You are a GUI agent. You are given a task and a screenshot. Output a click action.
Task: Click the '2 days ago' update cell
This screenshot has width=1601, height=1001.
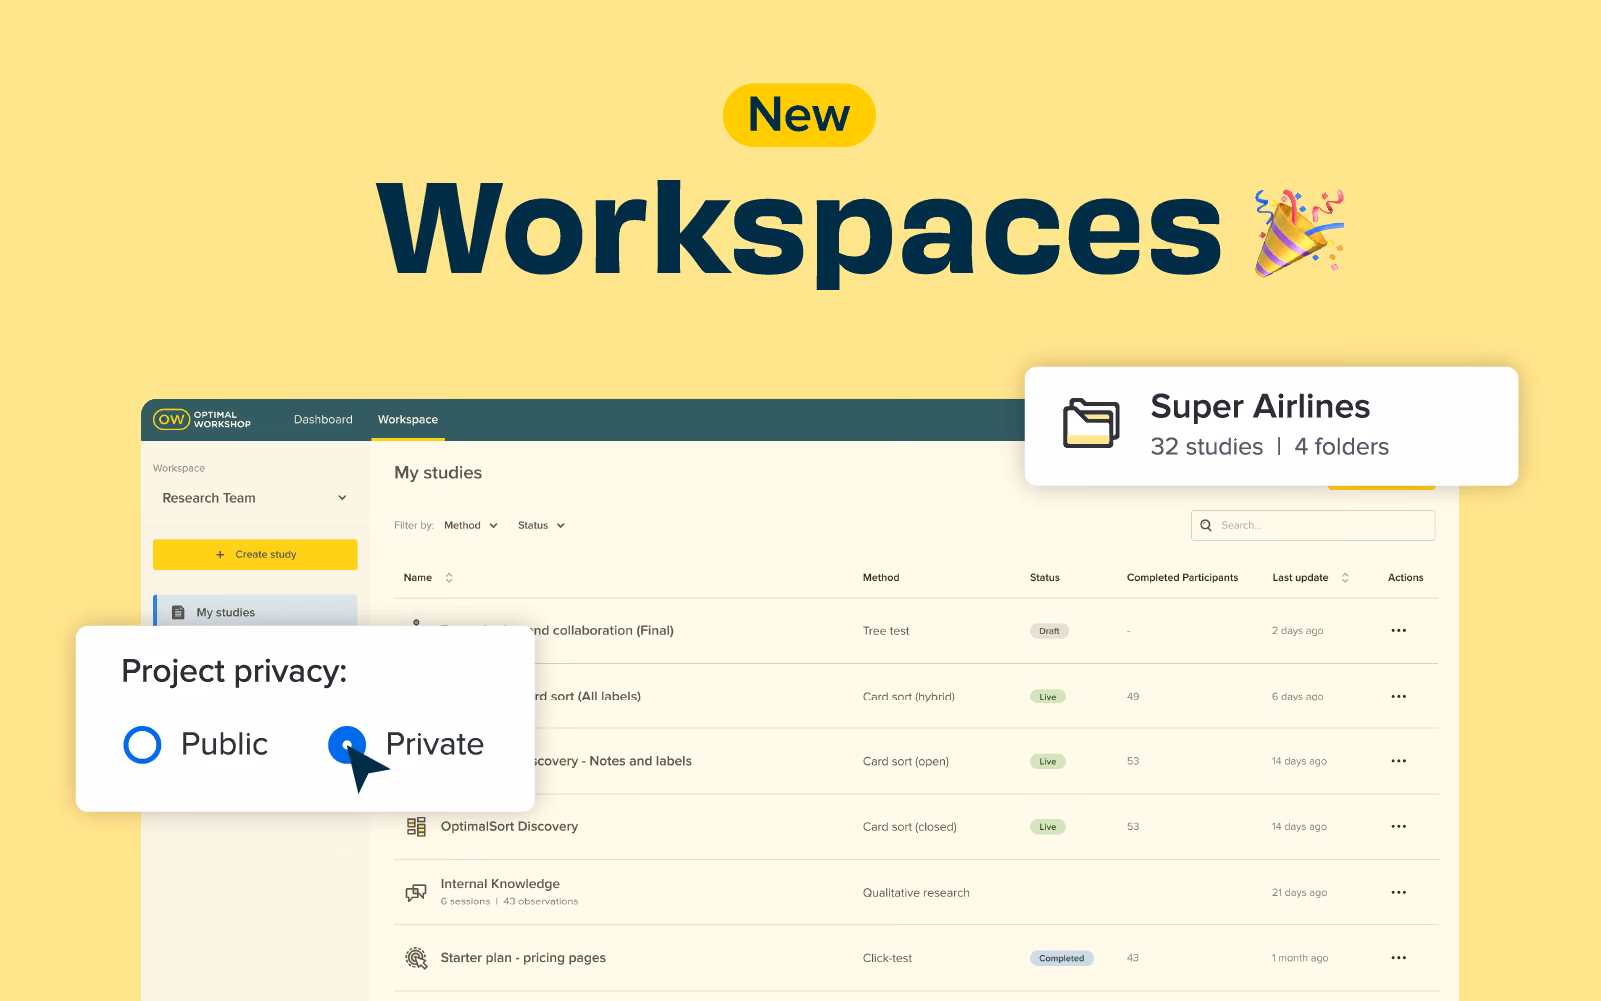[1297, 631]
